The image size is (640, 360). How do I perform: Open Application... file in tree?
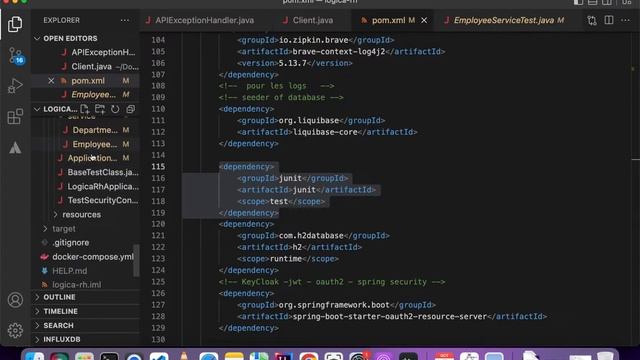coord(92,158)
